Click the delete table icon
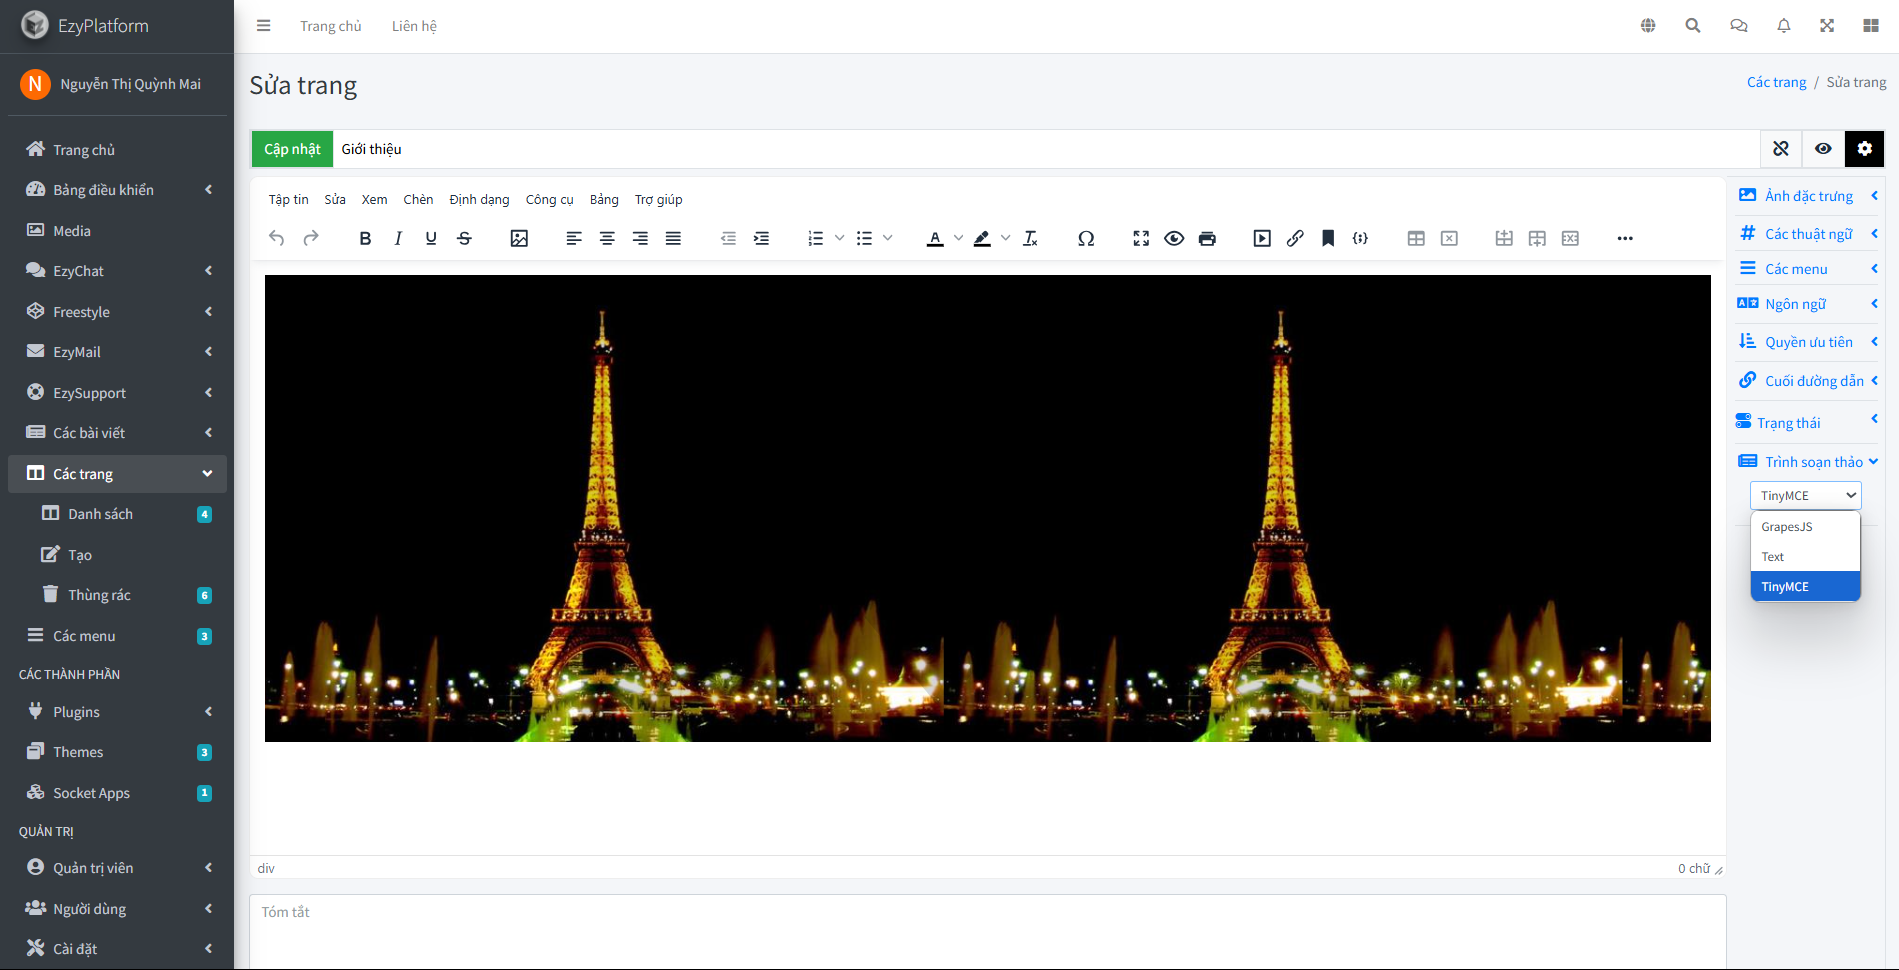This screenshot has height=970, width=1899. tap(1449, 238)
